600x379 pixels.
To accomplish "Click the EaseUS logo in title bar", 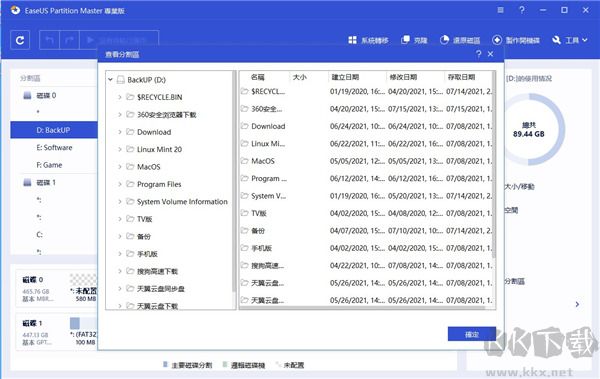I will [15, 10].
